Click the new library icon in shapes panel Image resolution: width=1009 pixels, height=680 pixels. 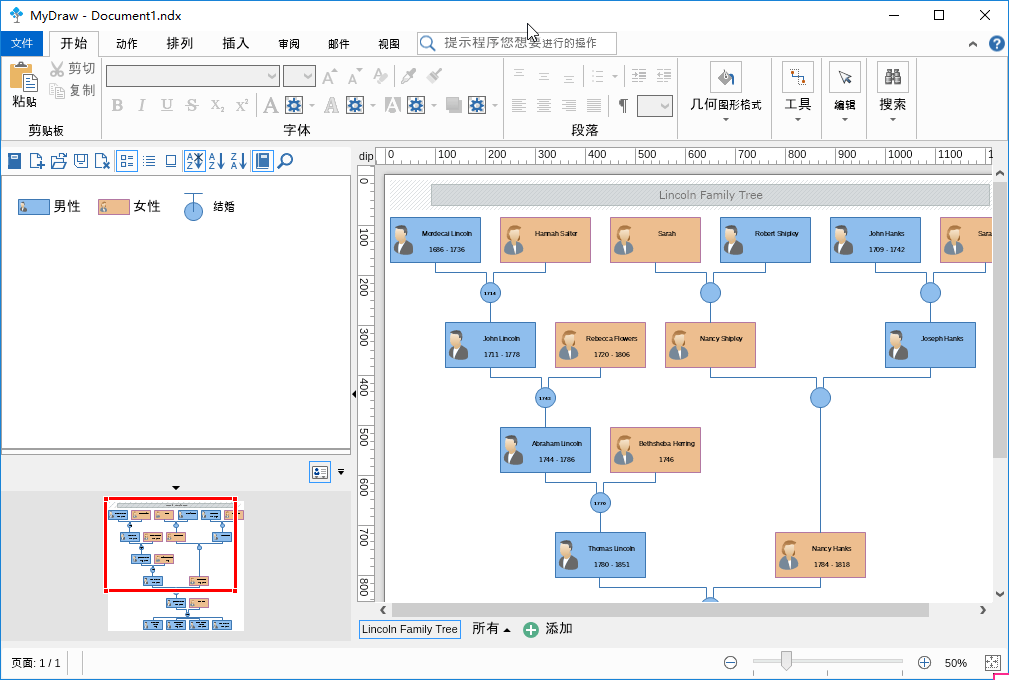[x=37, y=161]
